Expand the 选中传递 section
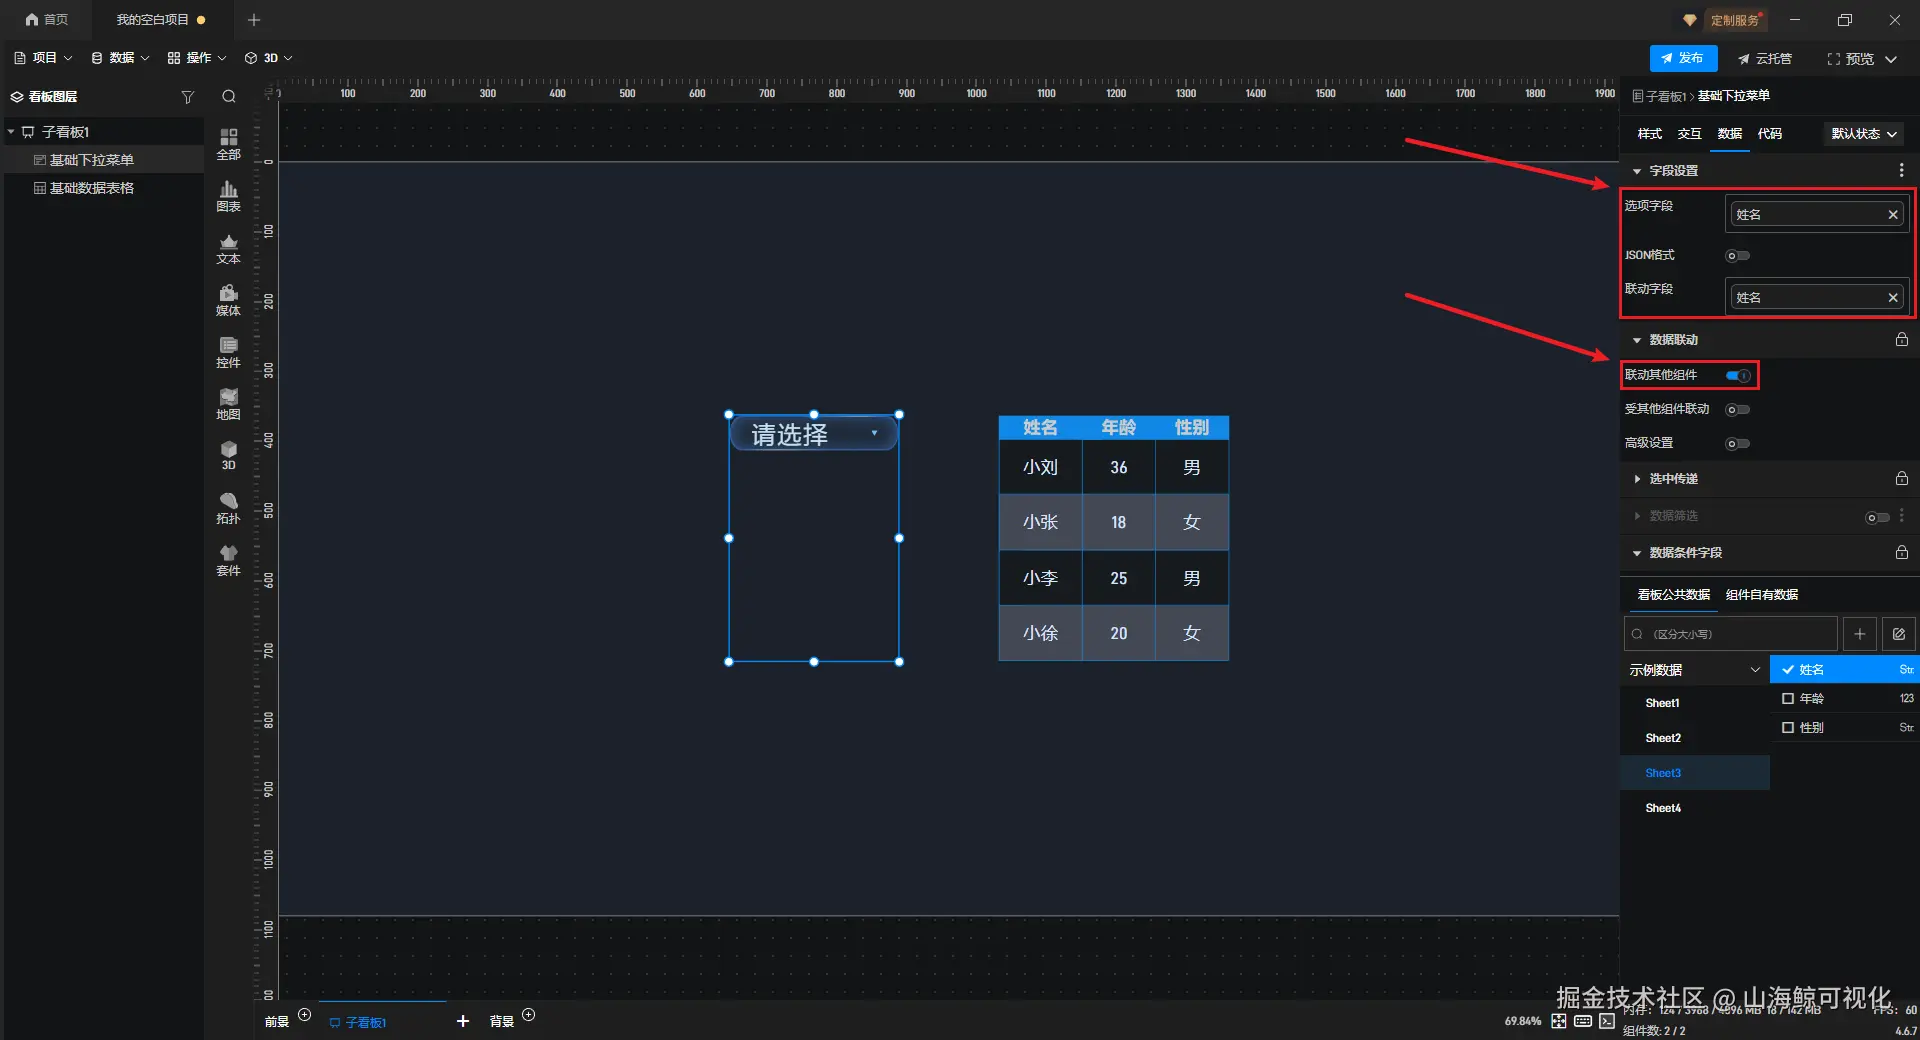This screenshot has height=1040, width=1920. click(x=1637, y=480)
